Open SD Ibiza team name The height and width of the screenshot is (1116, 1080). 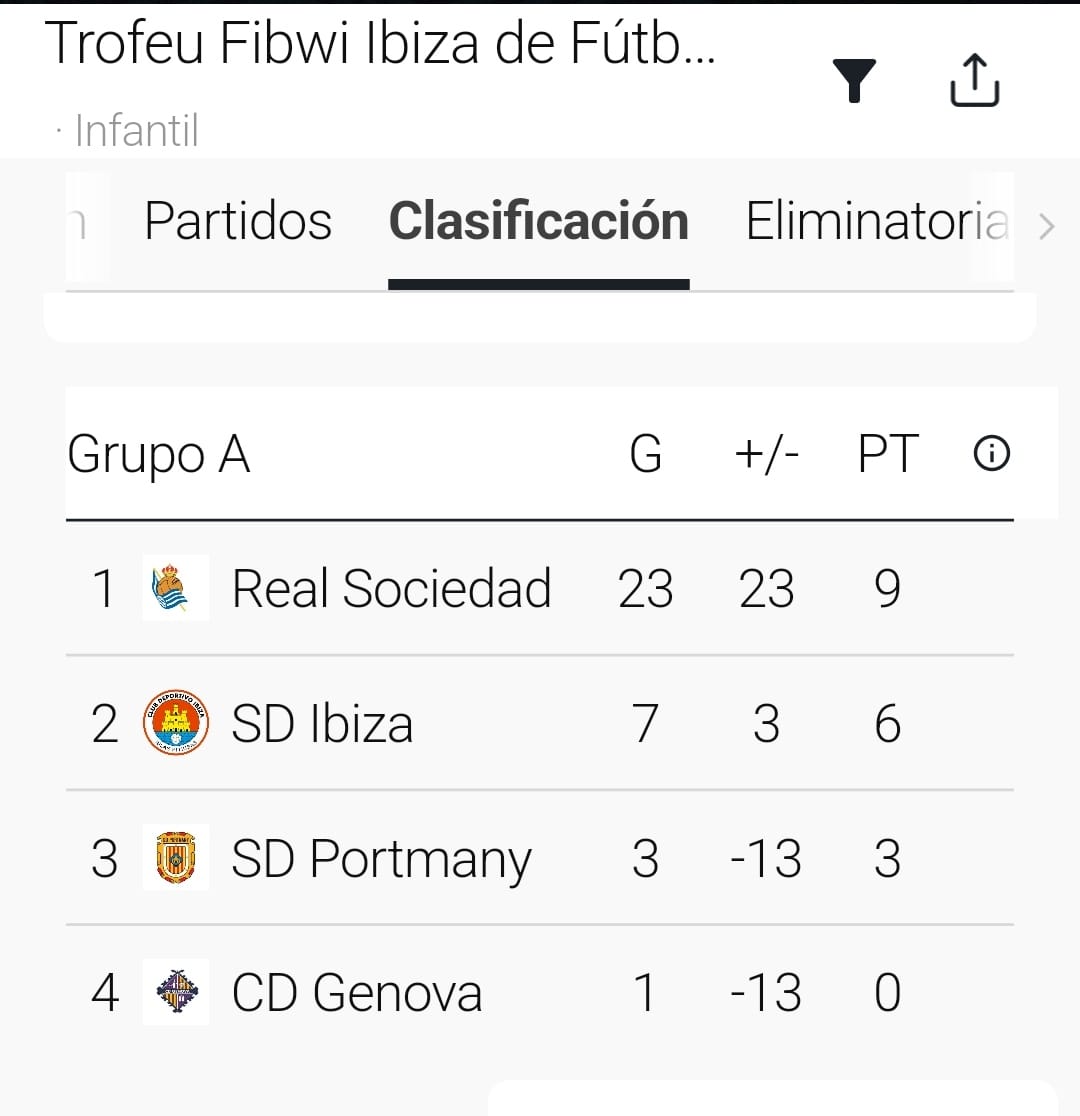pyautogui.click(x=322, y=723)
